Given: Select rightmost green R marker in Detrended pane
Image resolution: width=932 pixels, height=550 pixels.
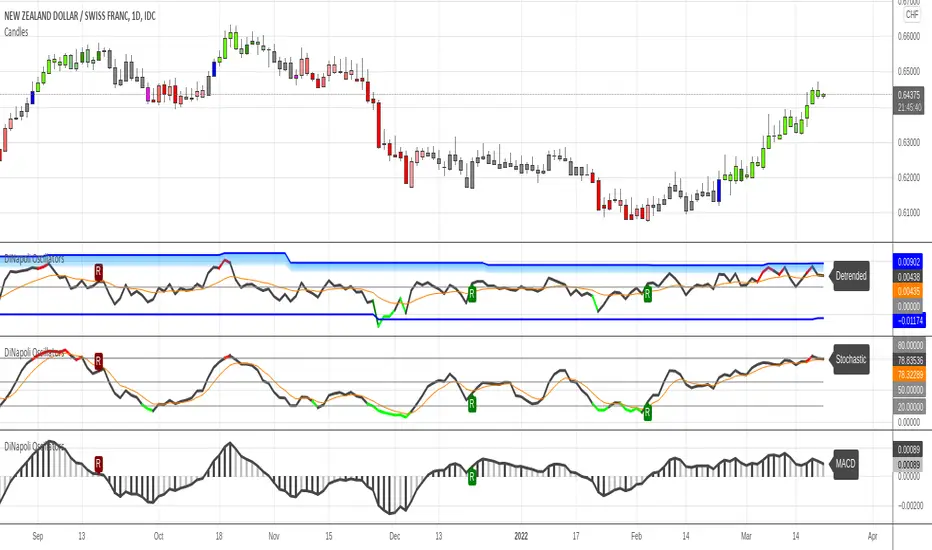Looking at the screenshot, I should click(x=647, y=293).
